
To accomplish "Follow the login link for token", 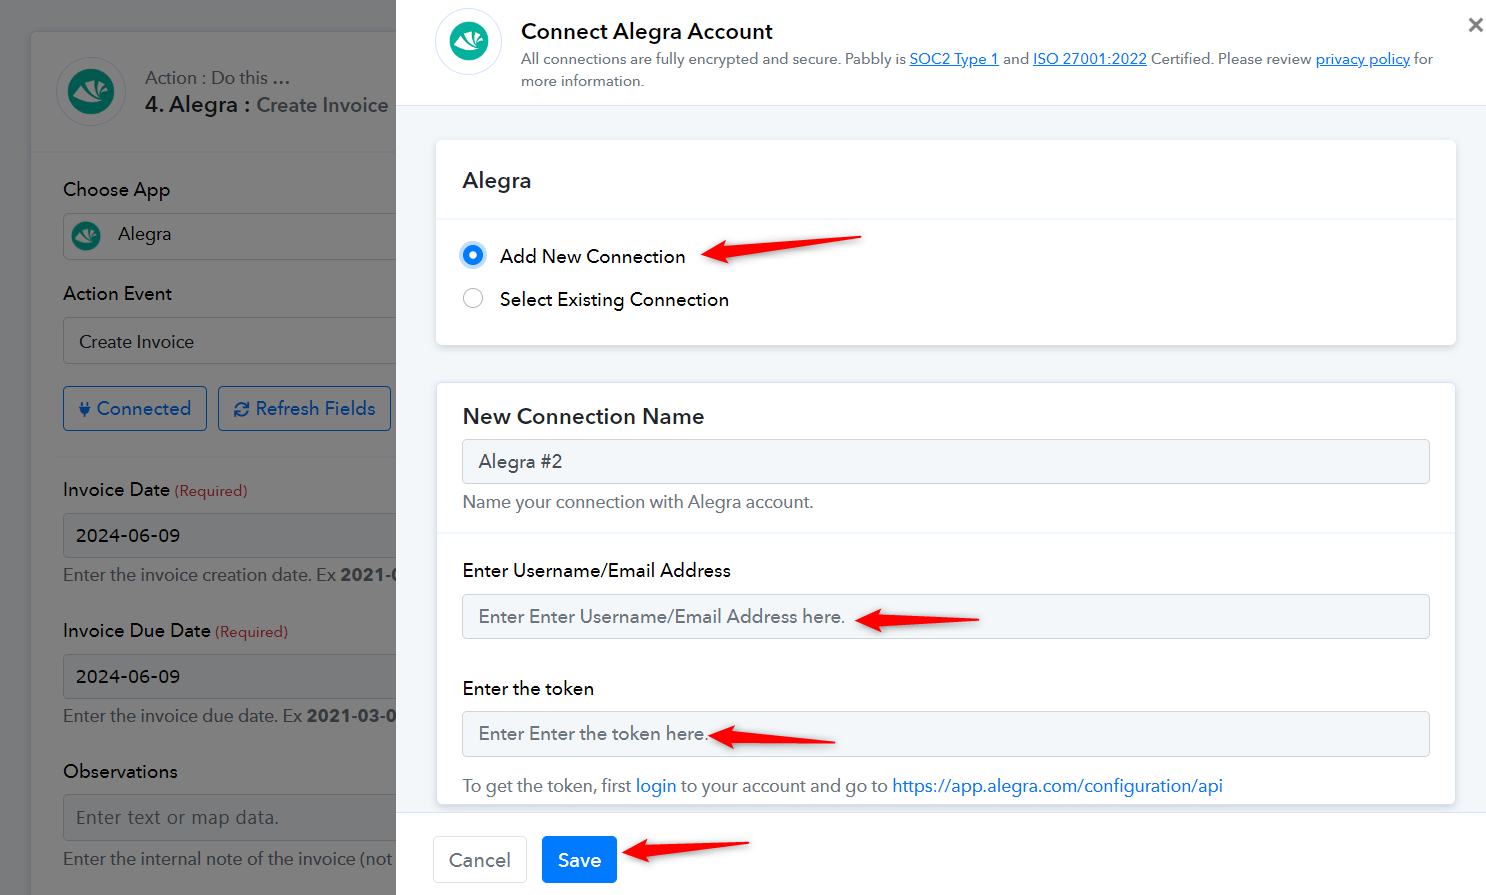I will click(x=656, y=786).
